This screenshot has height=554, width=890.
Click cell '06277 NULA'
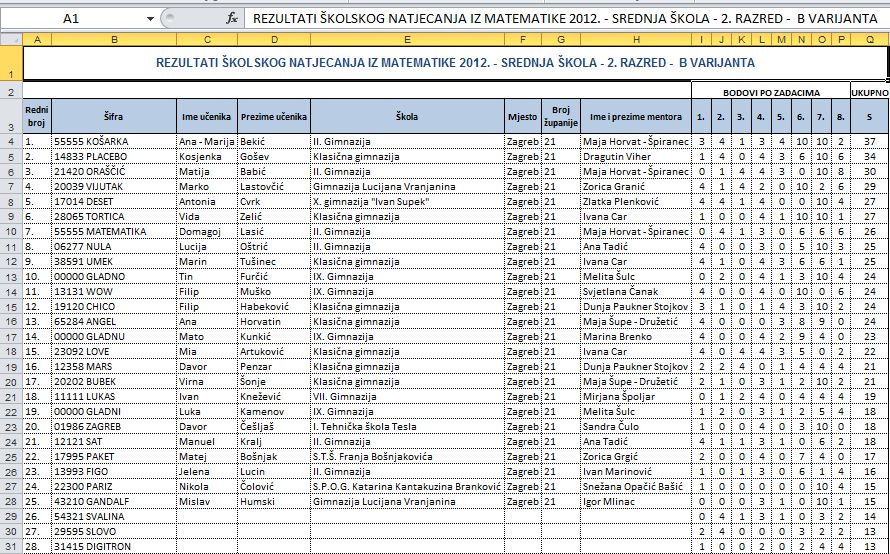(114, 246)
